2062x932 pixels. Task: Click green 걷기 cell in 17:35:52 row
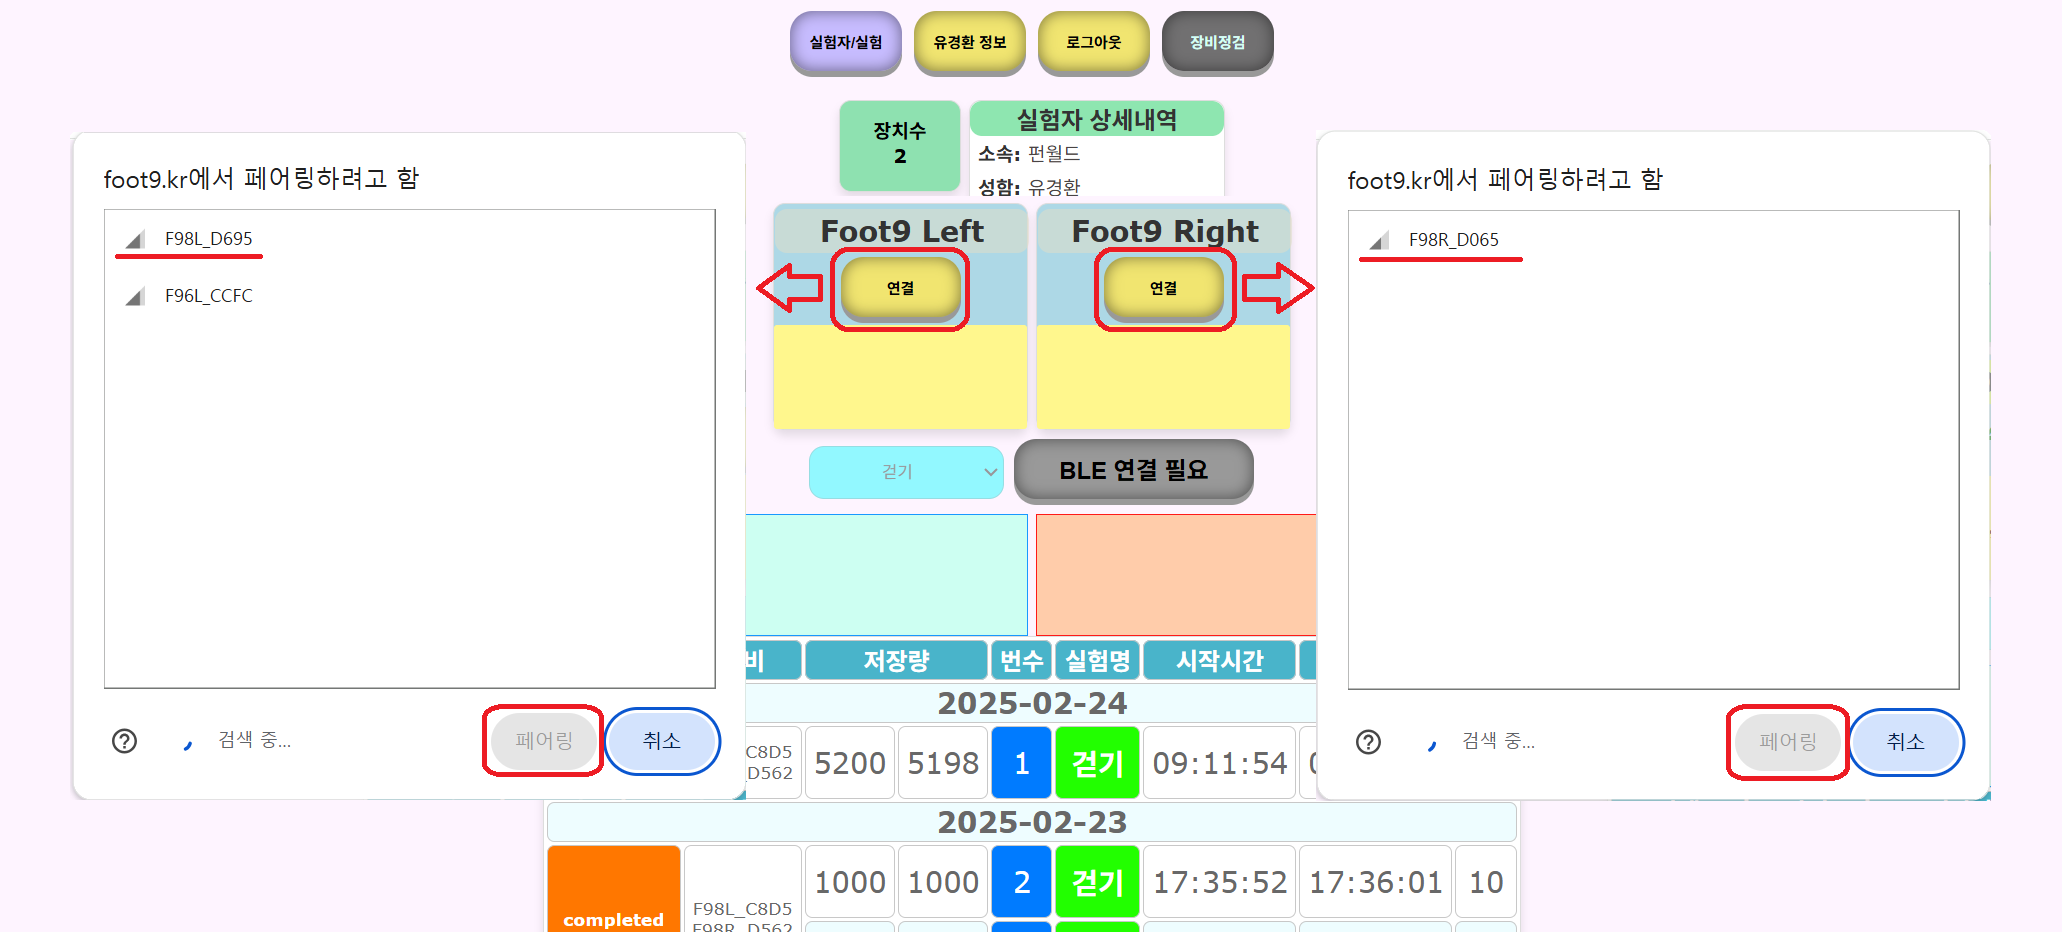[x=1098, y=882]
